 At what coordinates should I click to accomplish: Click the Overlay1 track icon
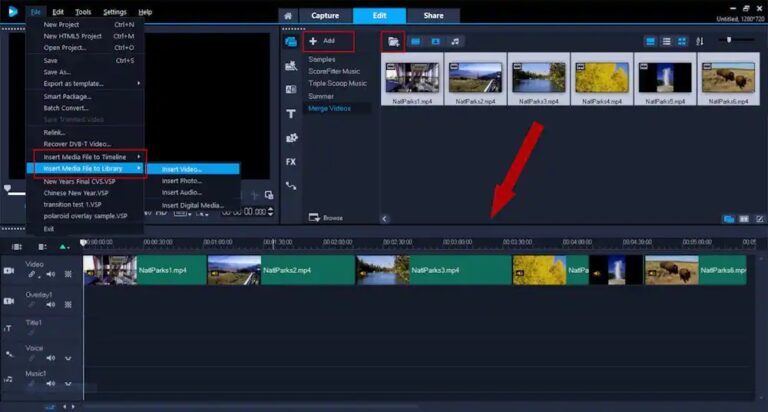point(9,301)
